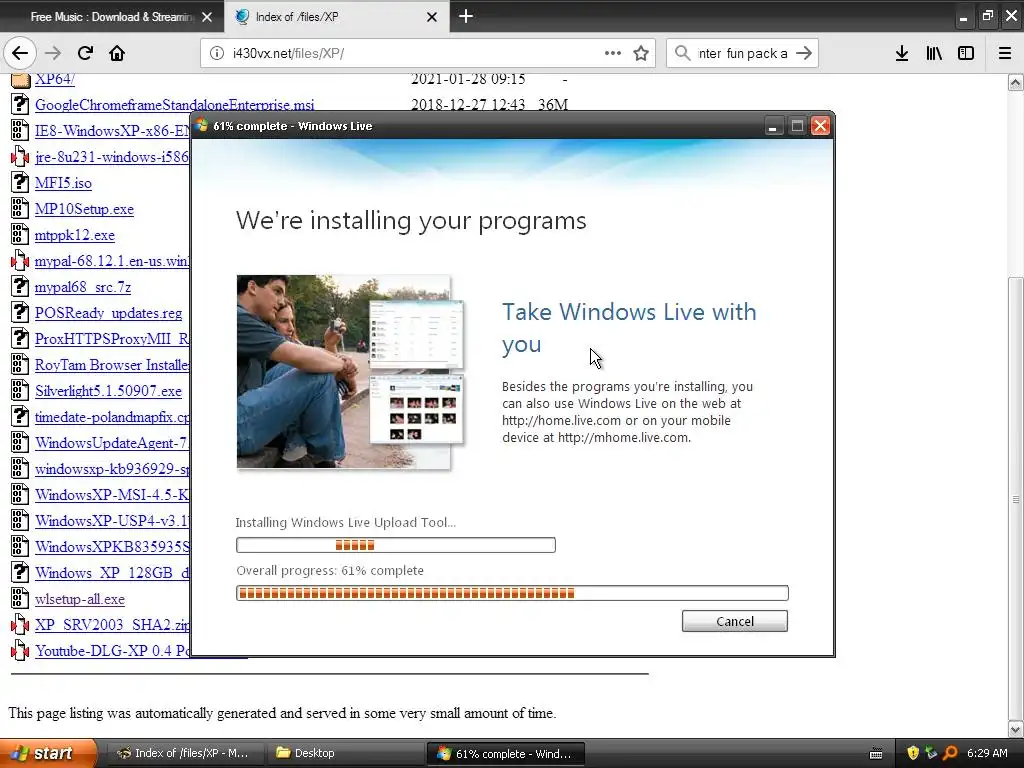Image resolution: width=1024 pixels, height=768 pixels.
Task: Open POSReady_updates.reg link
Action: coord(108,313)
